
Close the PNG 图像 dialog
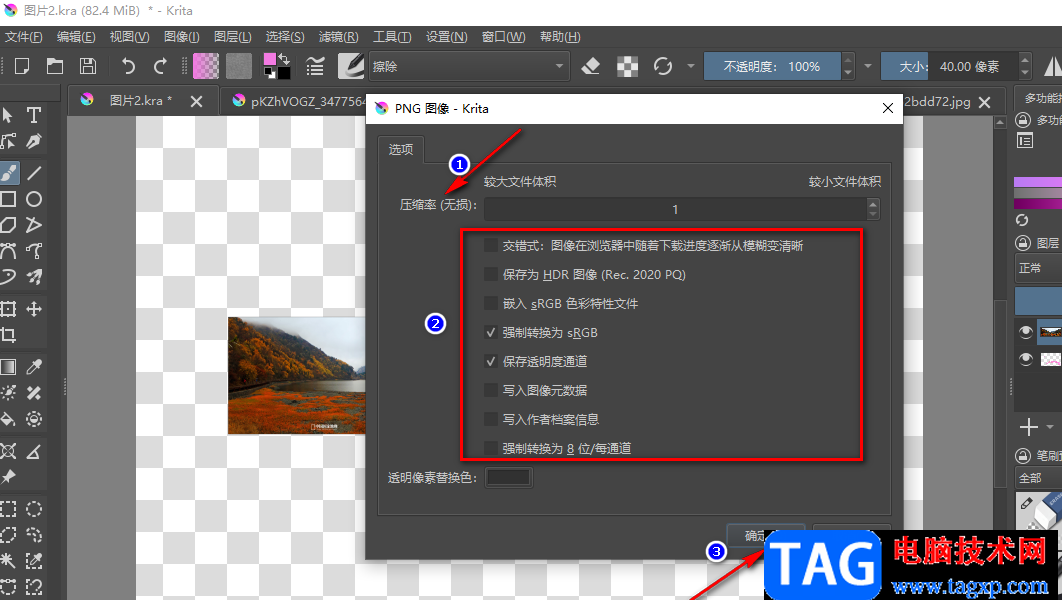[888, 108]
